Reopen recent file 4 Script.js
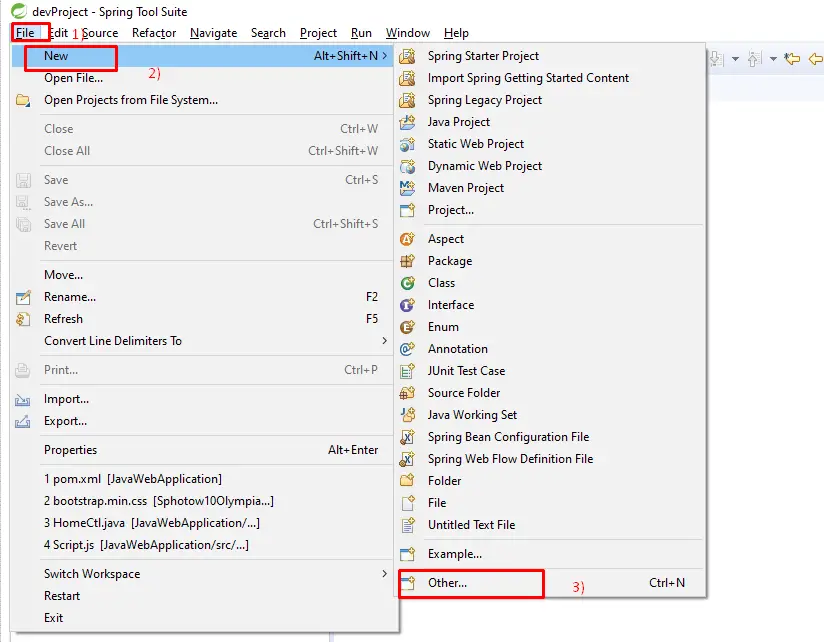Screen dimensions: 824x642 [x=204, y=545]
